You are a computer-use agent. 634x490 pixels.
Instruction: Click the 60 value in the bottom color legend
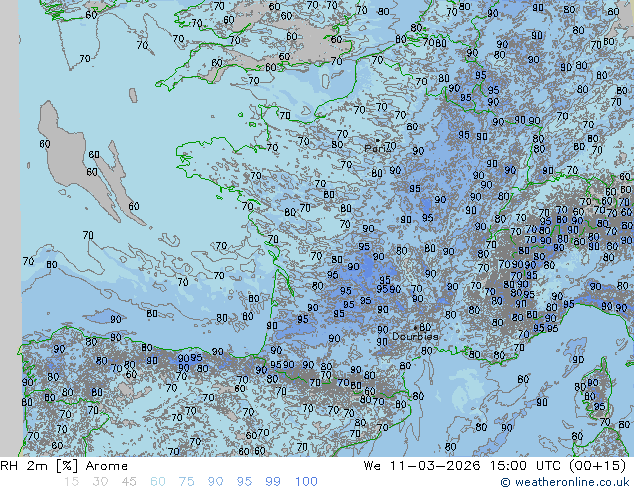click(158, 482)
